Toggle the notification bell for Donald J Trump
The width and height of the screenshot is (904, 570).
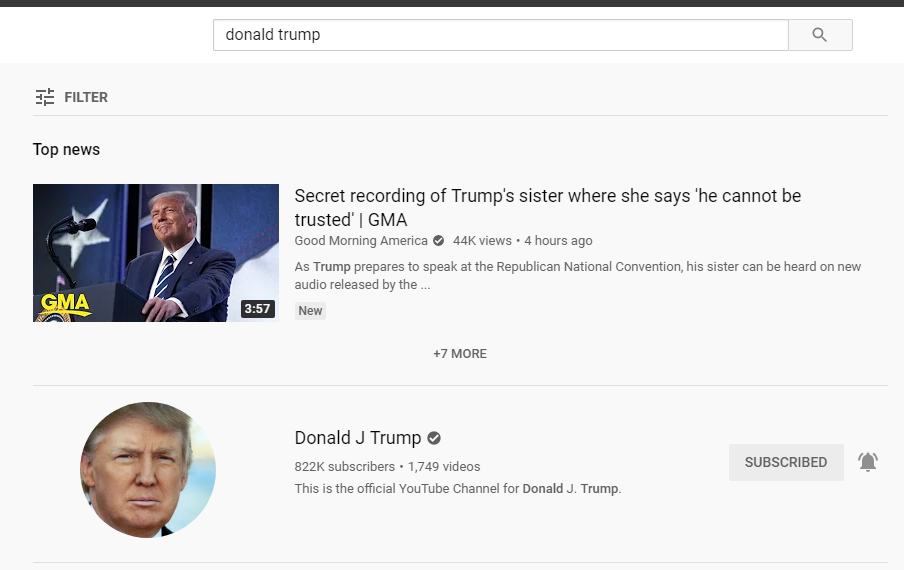click(868, 462)
